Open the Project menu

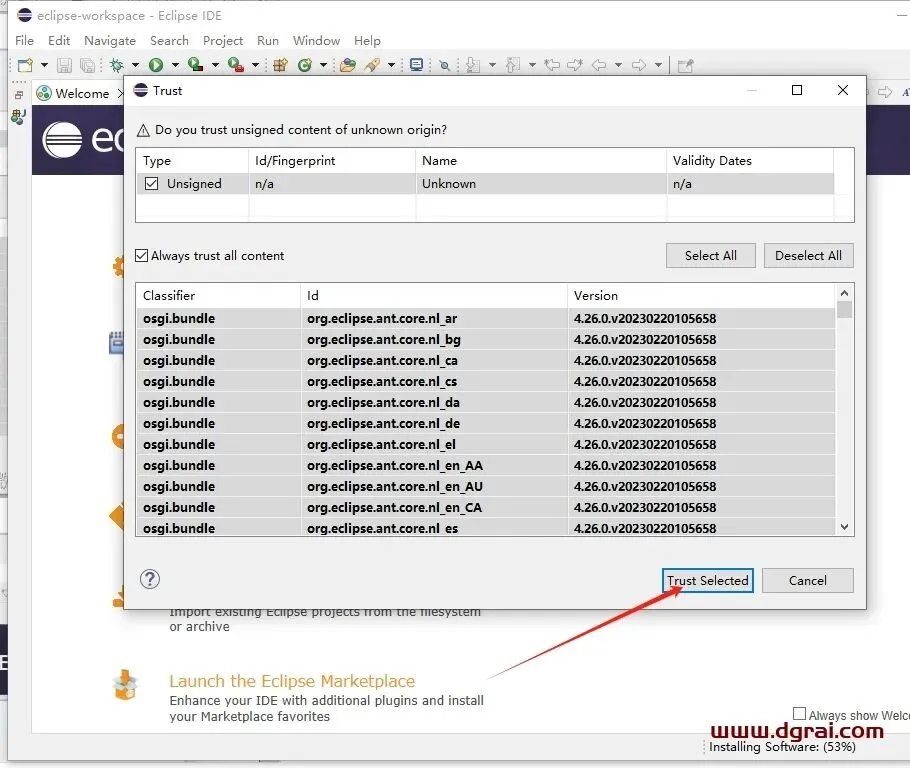[223, 41]
